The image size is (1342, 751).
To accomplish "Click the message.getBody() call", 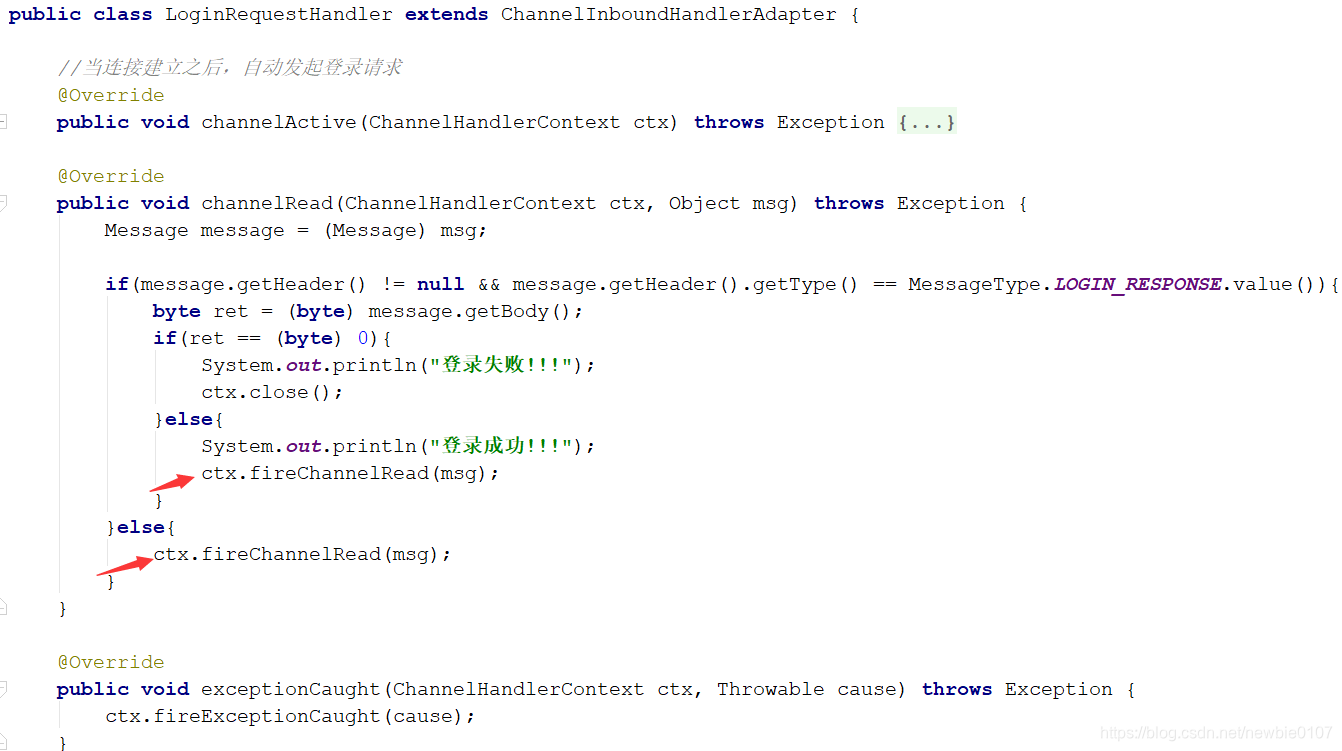I will (x=470, y=311).
